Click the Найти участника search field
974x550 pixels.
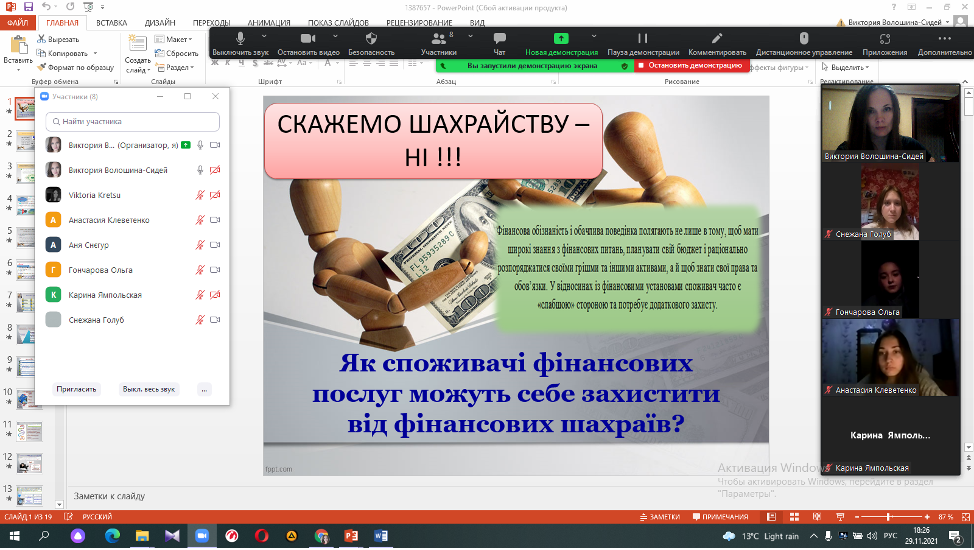click(133, 121)
